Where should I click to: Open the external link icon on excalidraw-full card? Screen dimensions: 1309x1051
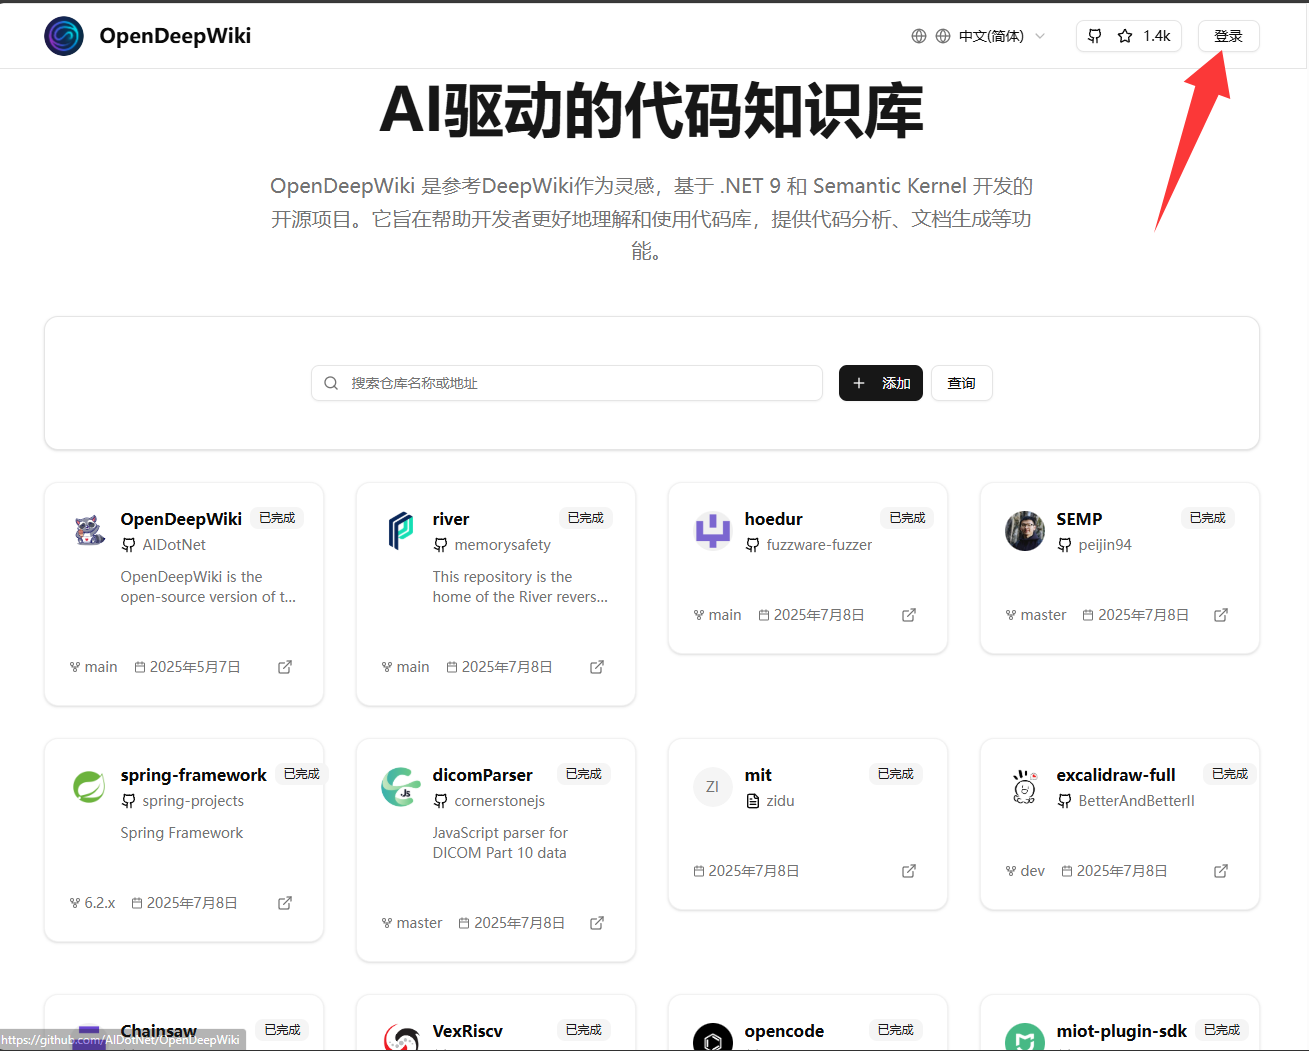[x=1220, y=870]
